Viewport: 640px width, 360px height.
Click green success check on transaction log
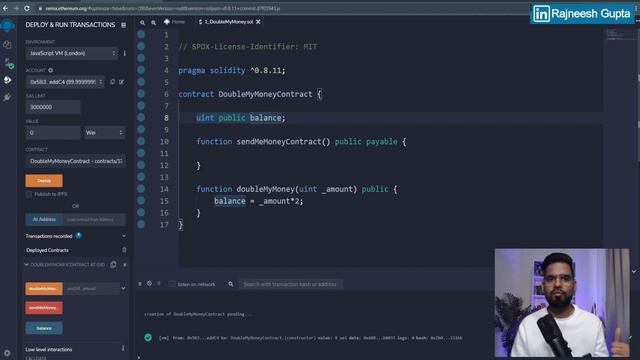click(x=148, y=338)
